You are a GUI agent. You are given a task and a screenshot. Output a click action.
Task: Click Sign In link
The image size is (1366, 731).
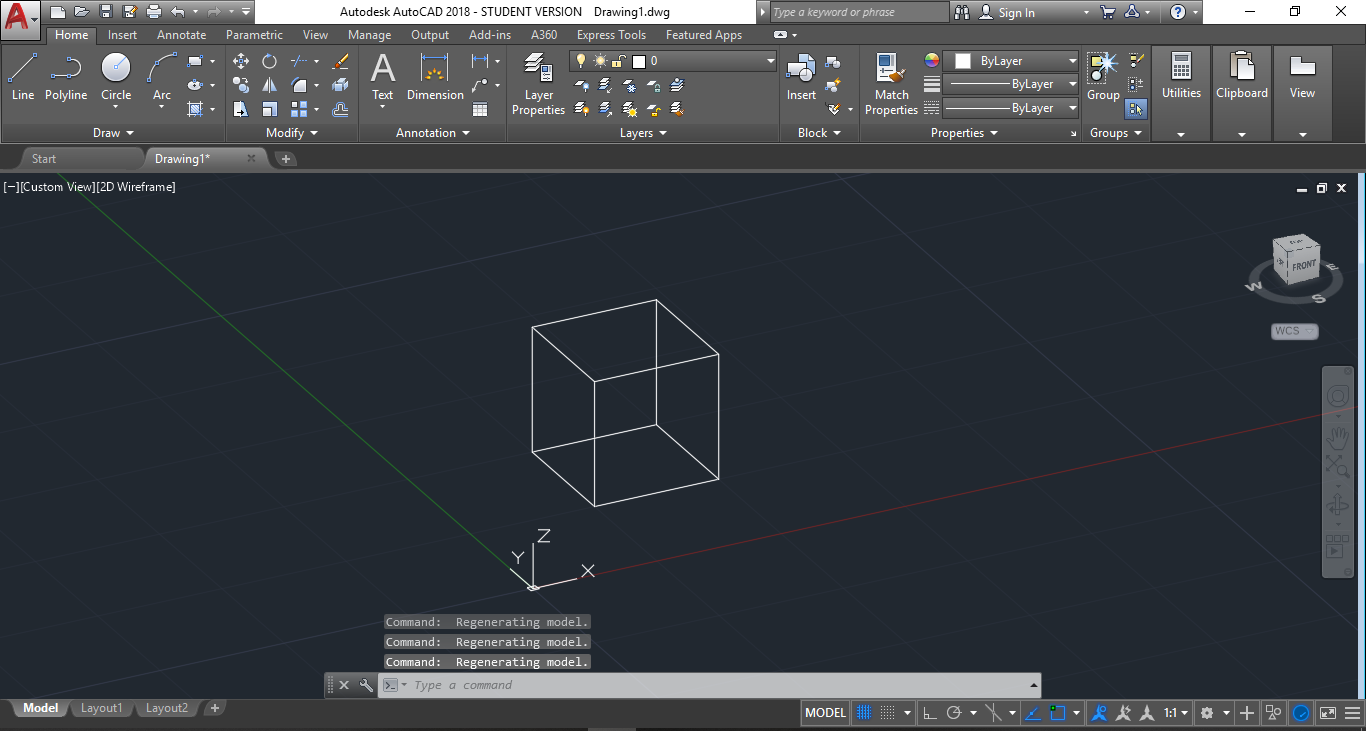1017,12
